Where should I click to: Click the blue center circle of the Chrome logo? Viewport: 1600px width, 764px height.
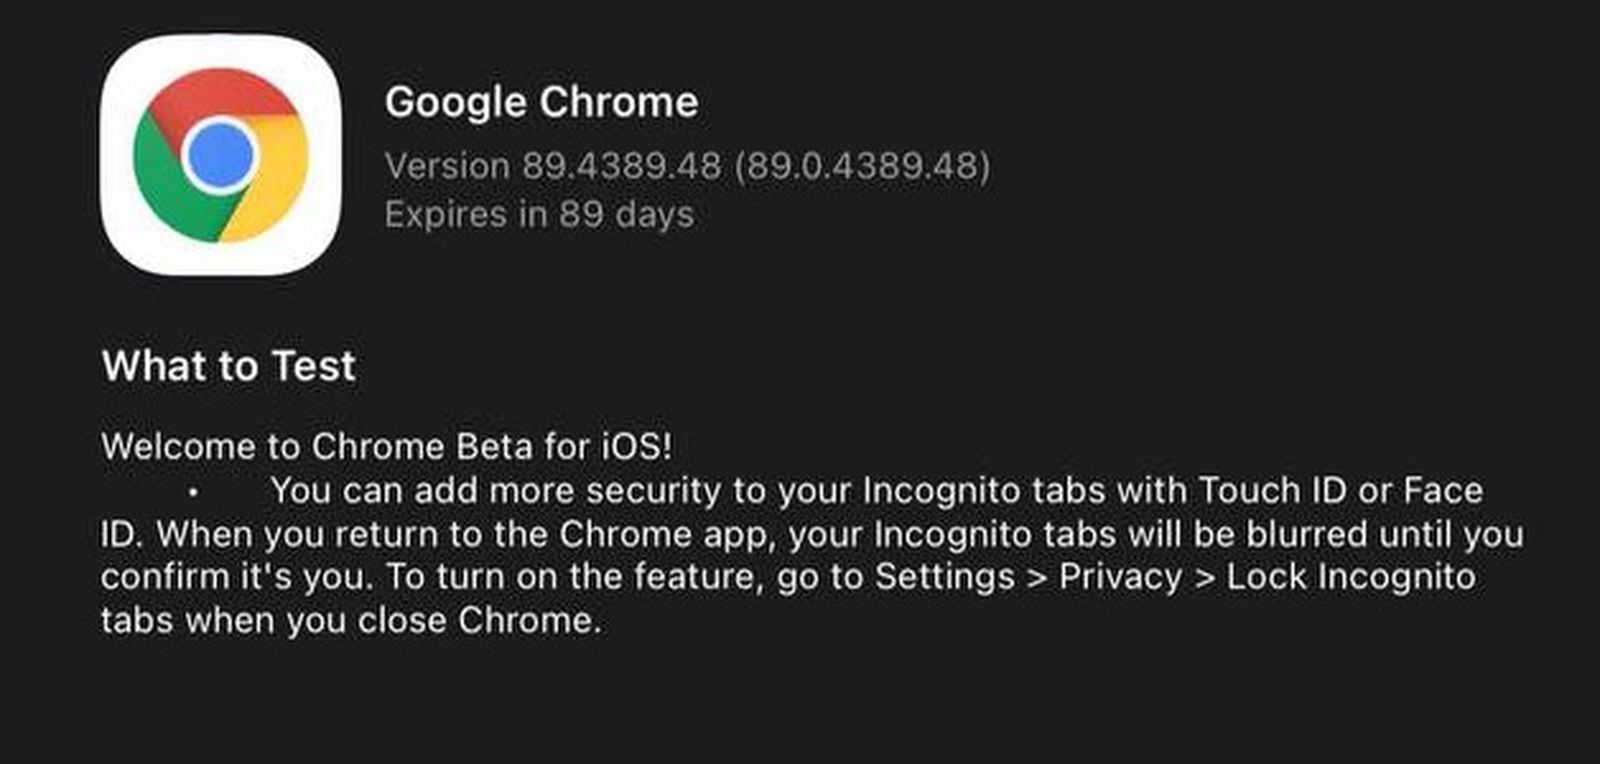(x=221, y=157)
